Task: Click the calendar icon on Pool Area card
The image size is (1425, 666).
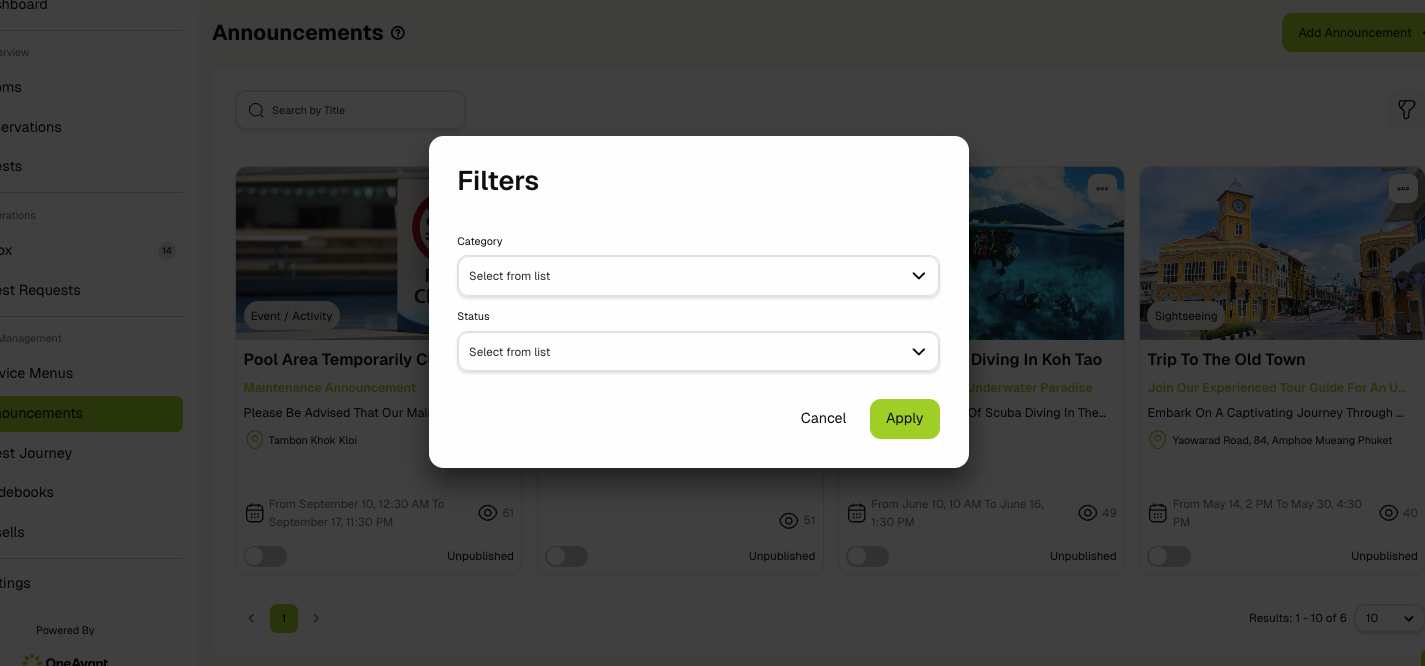Action: [x=255, y=513]
